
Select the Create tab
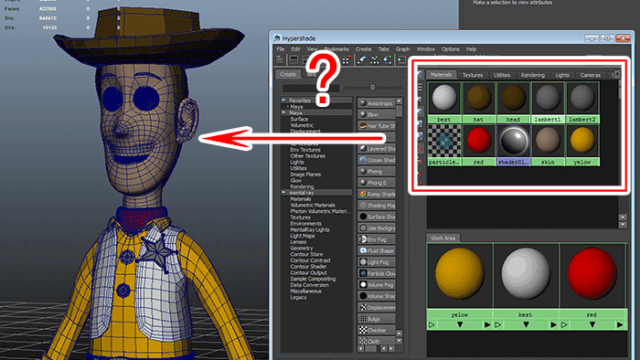tap(288, 74)
